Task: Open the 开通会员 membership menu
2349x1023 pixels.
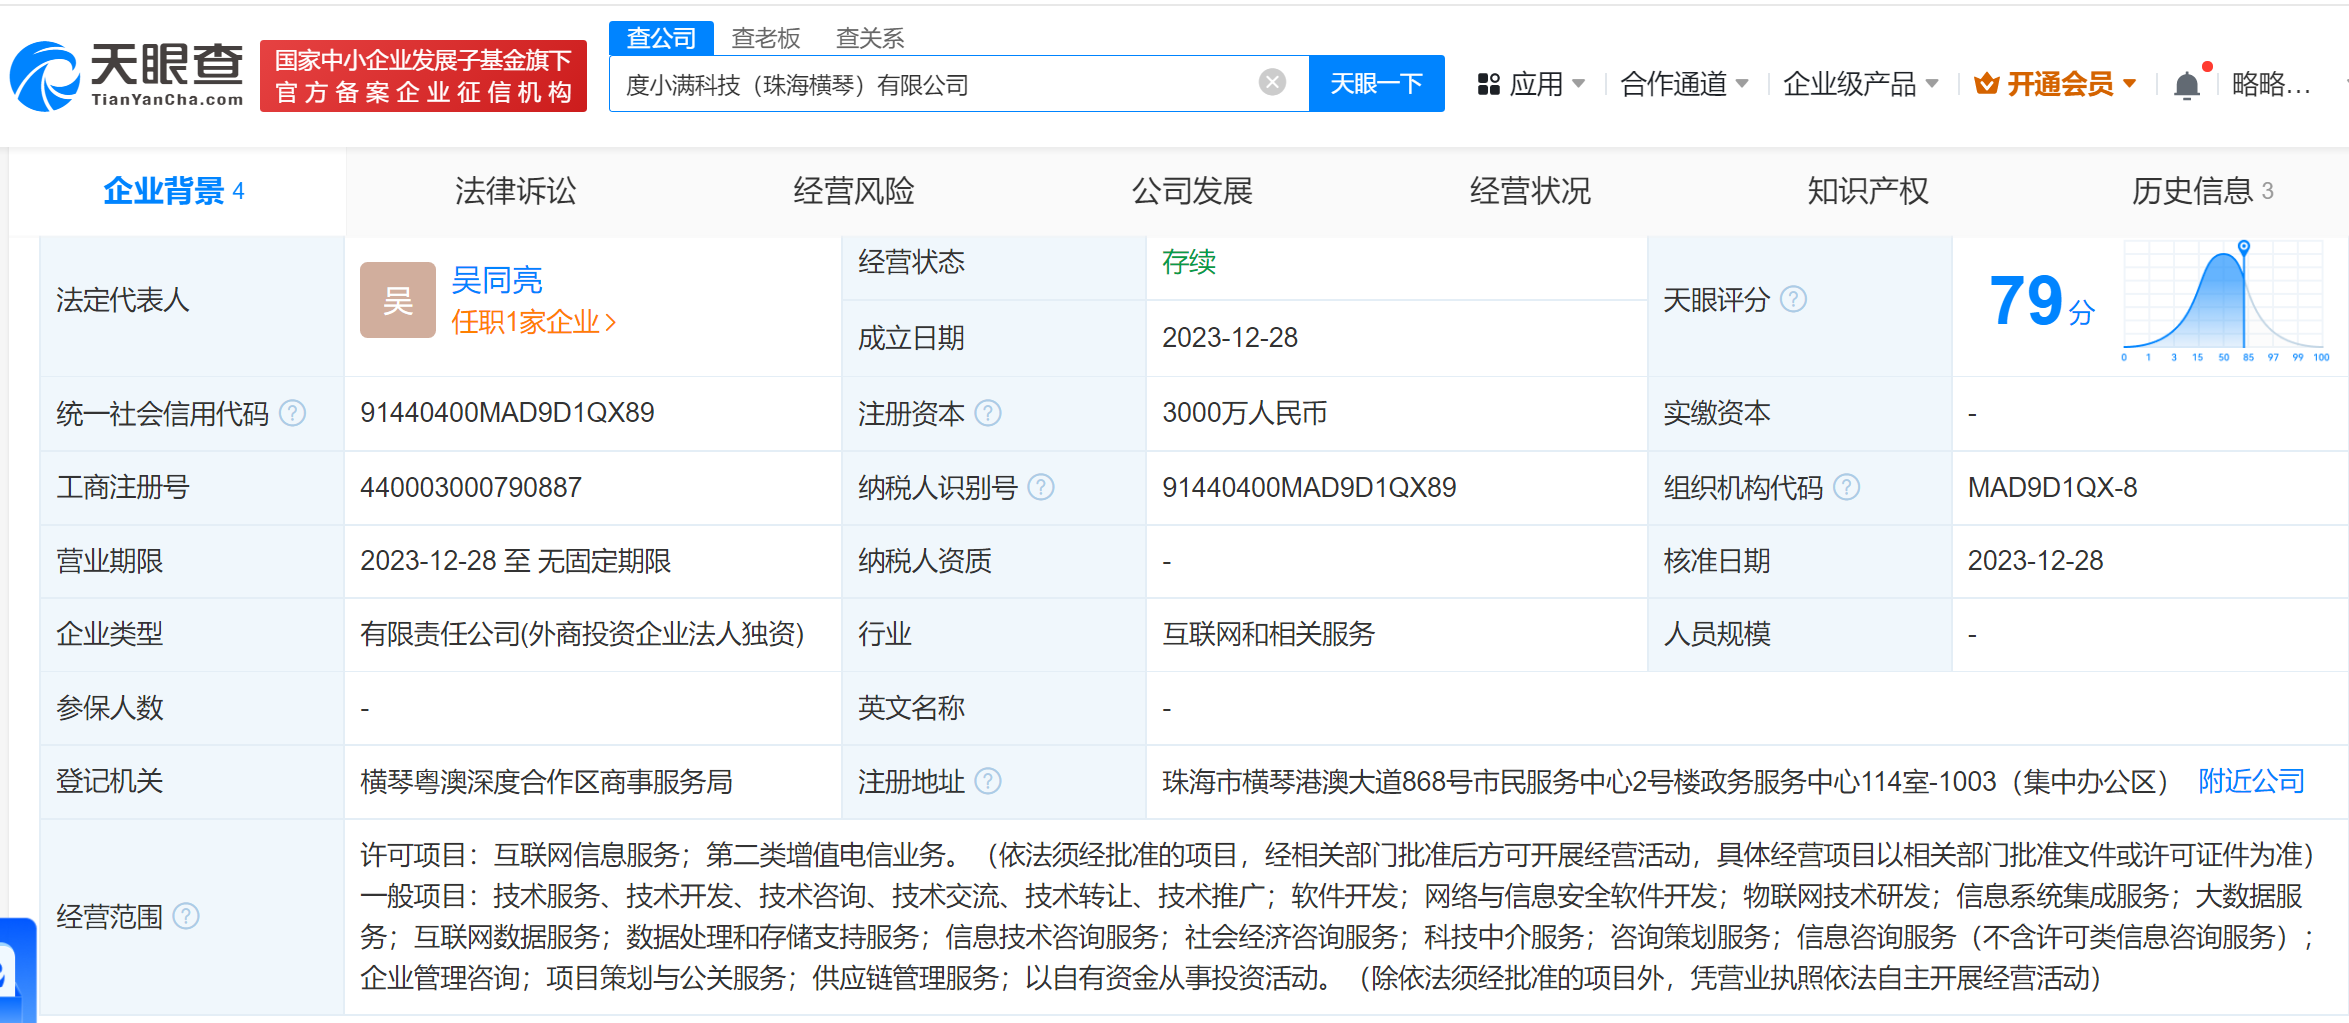Action: pos(2055,85)
